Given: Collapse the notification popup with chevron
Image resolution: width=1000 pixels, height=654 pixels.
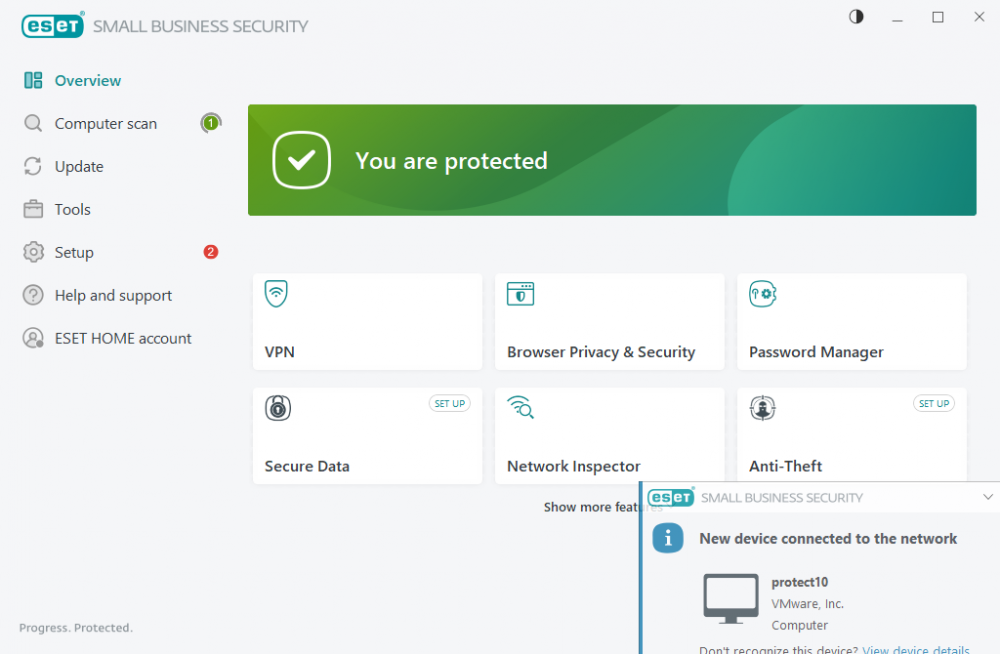Looking at the screenshot, I should (988, 497).
